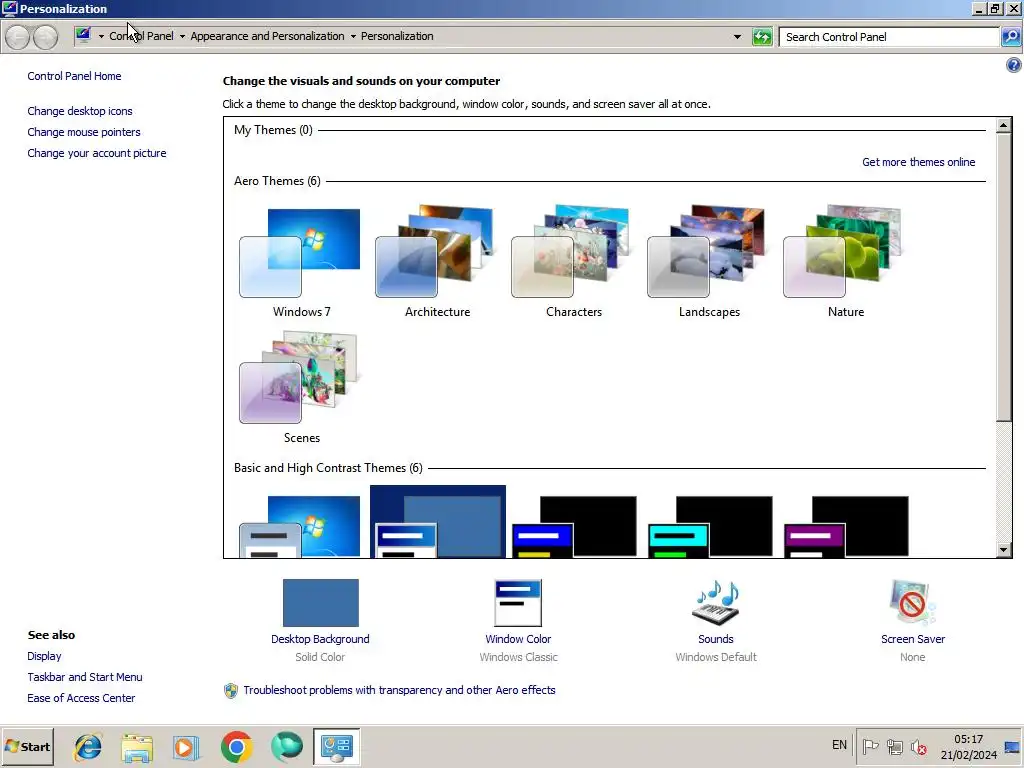1024x768 pixels.
Task: Select the highlighted Windows Classic theme thumbnail
Action: [438, 521]
